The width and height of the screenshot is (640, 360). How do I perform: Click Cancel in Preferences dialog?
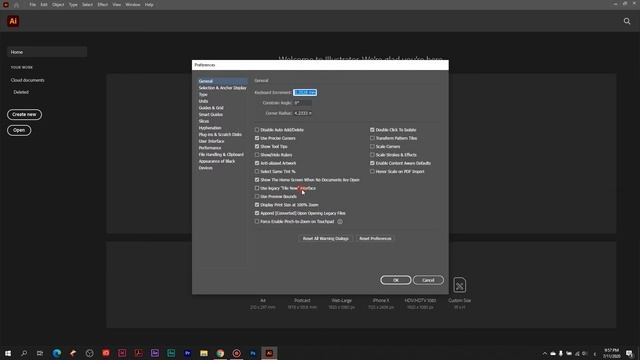pyautogui.click(x=428, y=280)
